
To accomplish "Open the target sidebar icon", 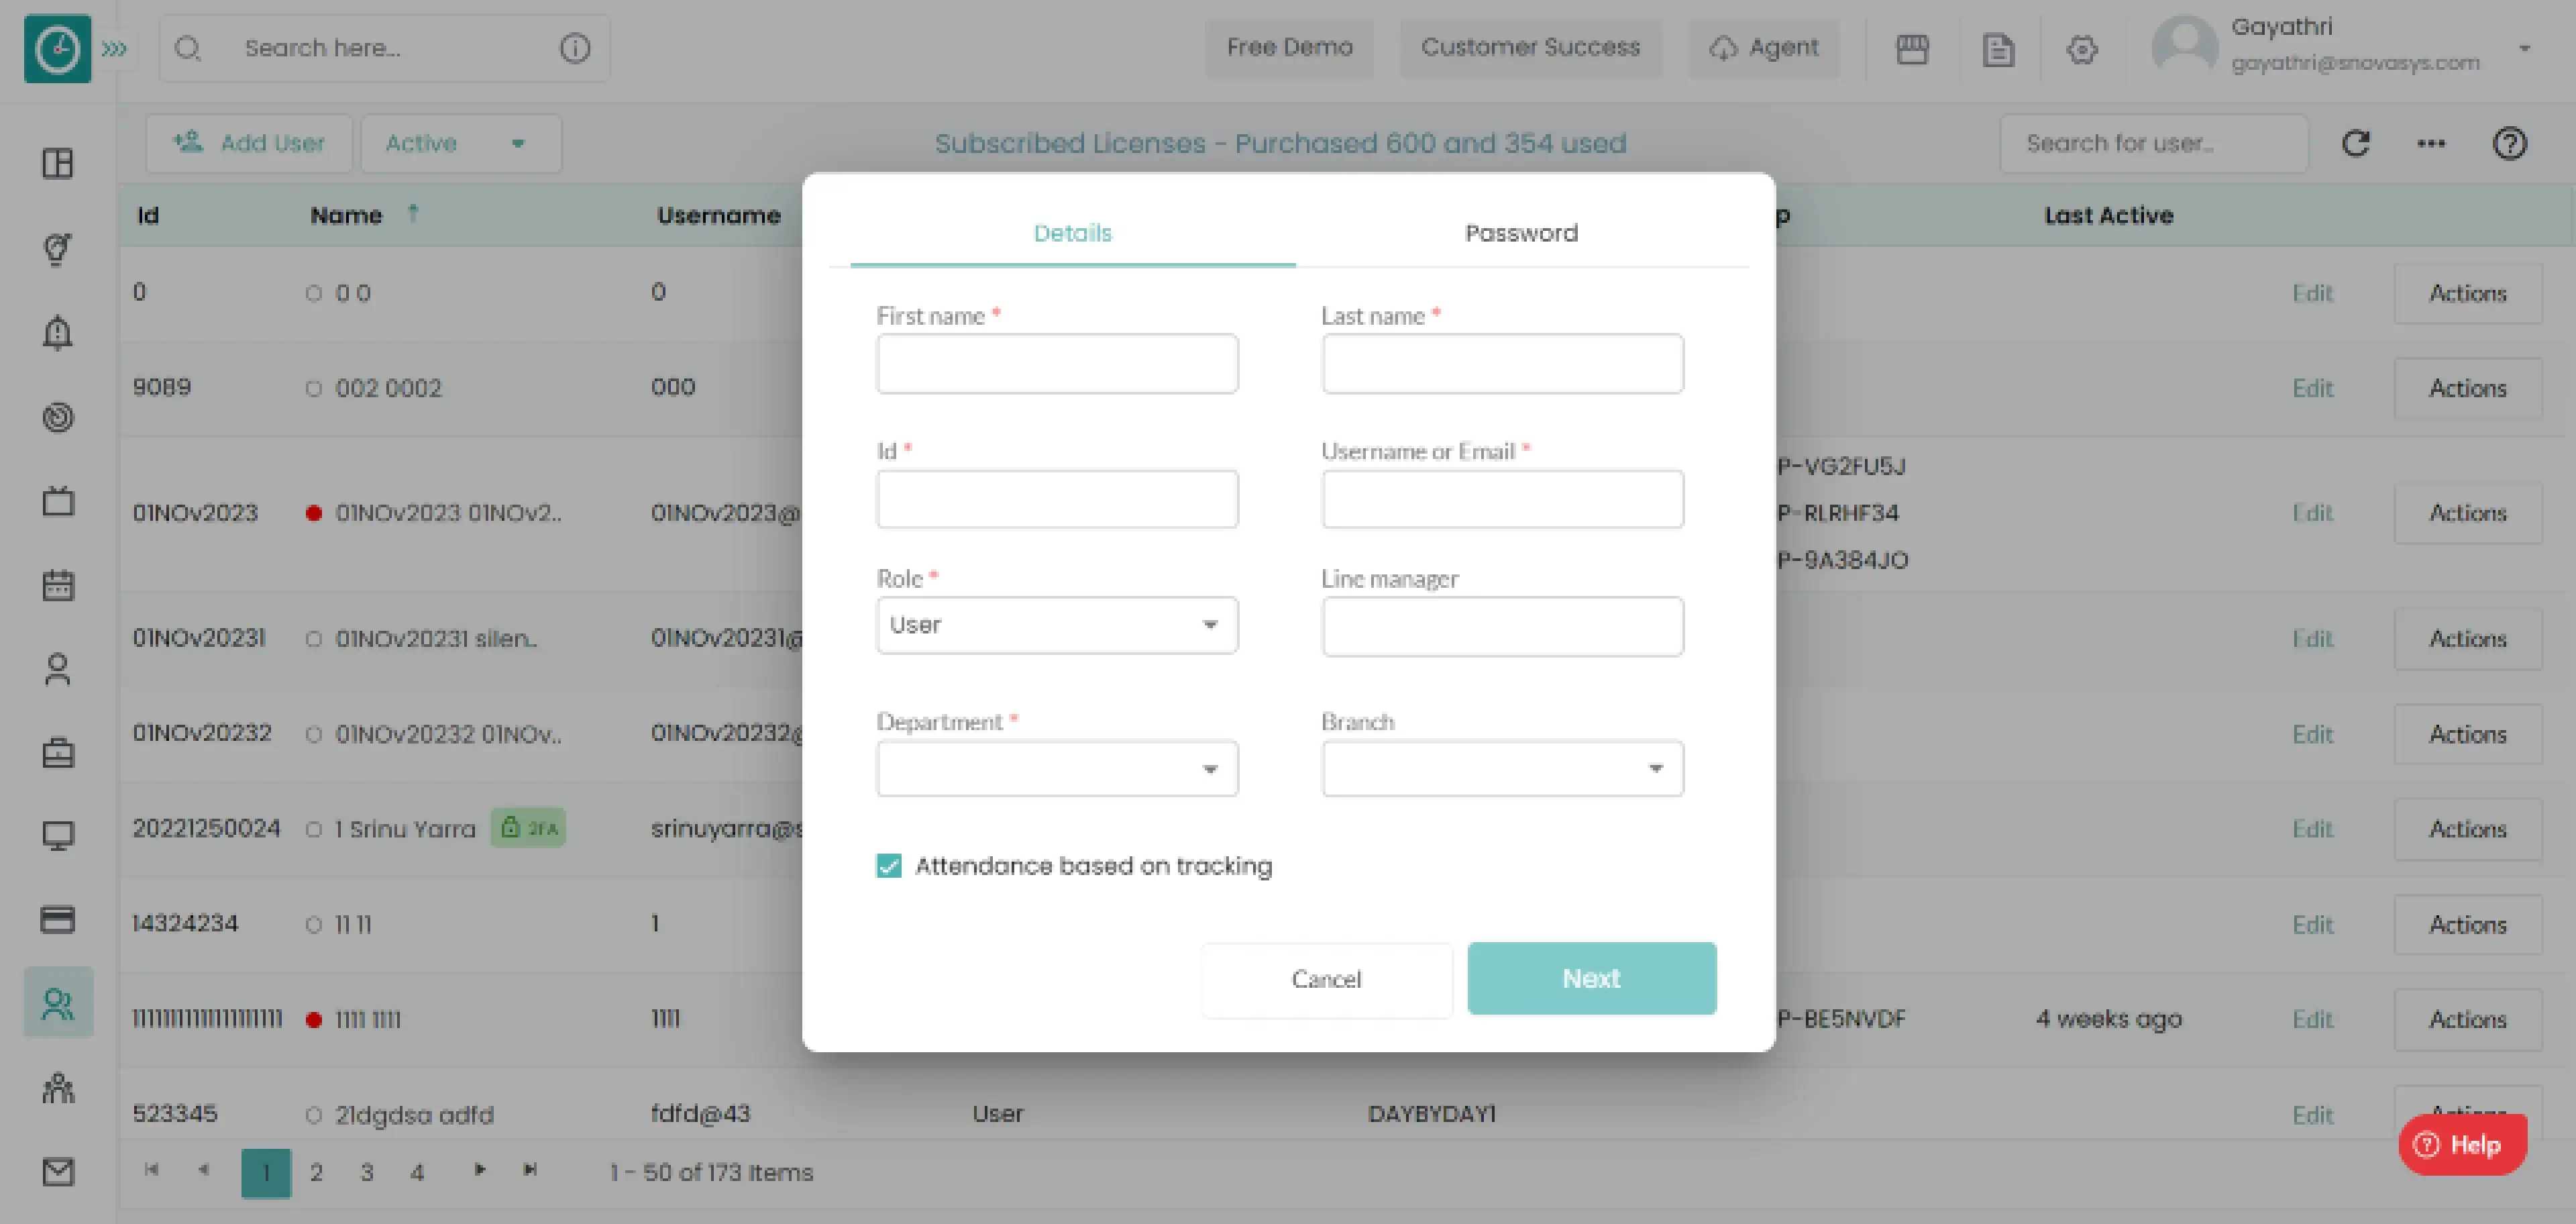I will 58,417.
